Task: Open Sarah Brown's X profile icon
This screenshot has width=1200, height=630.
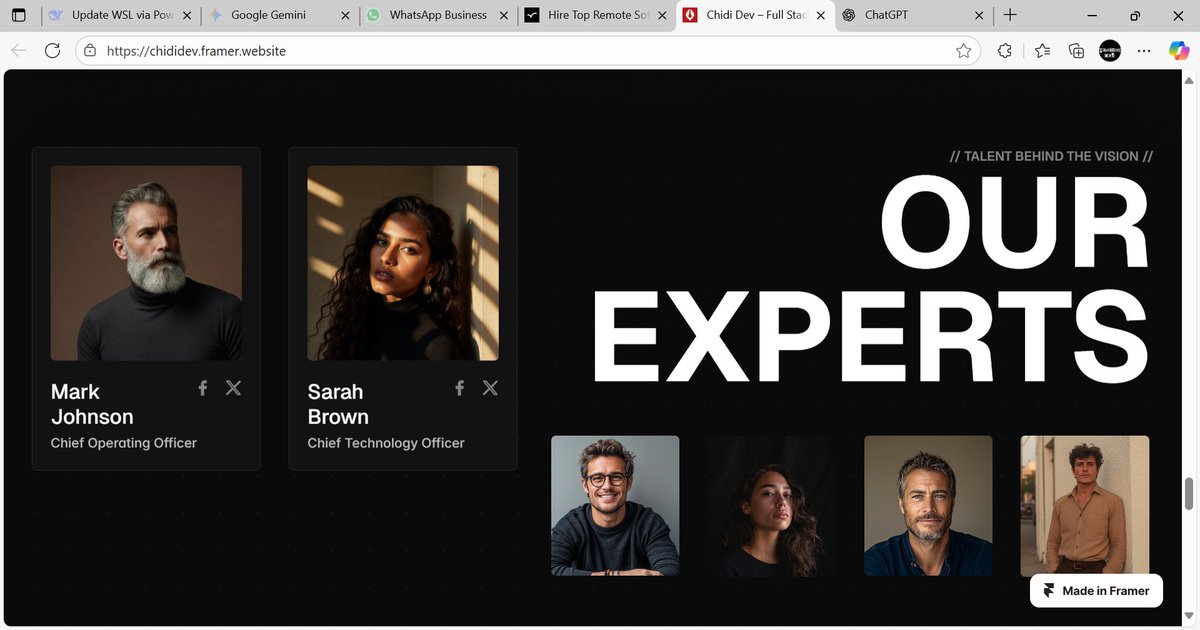Action: pyautogui.click(x=490, y=388)
